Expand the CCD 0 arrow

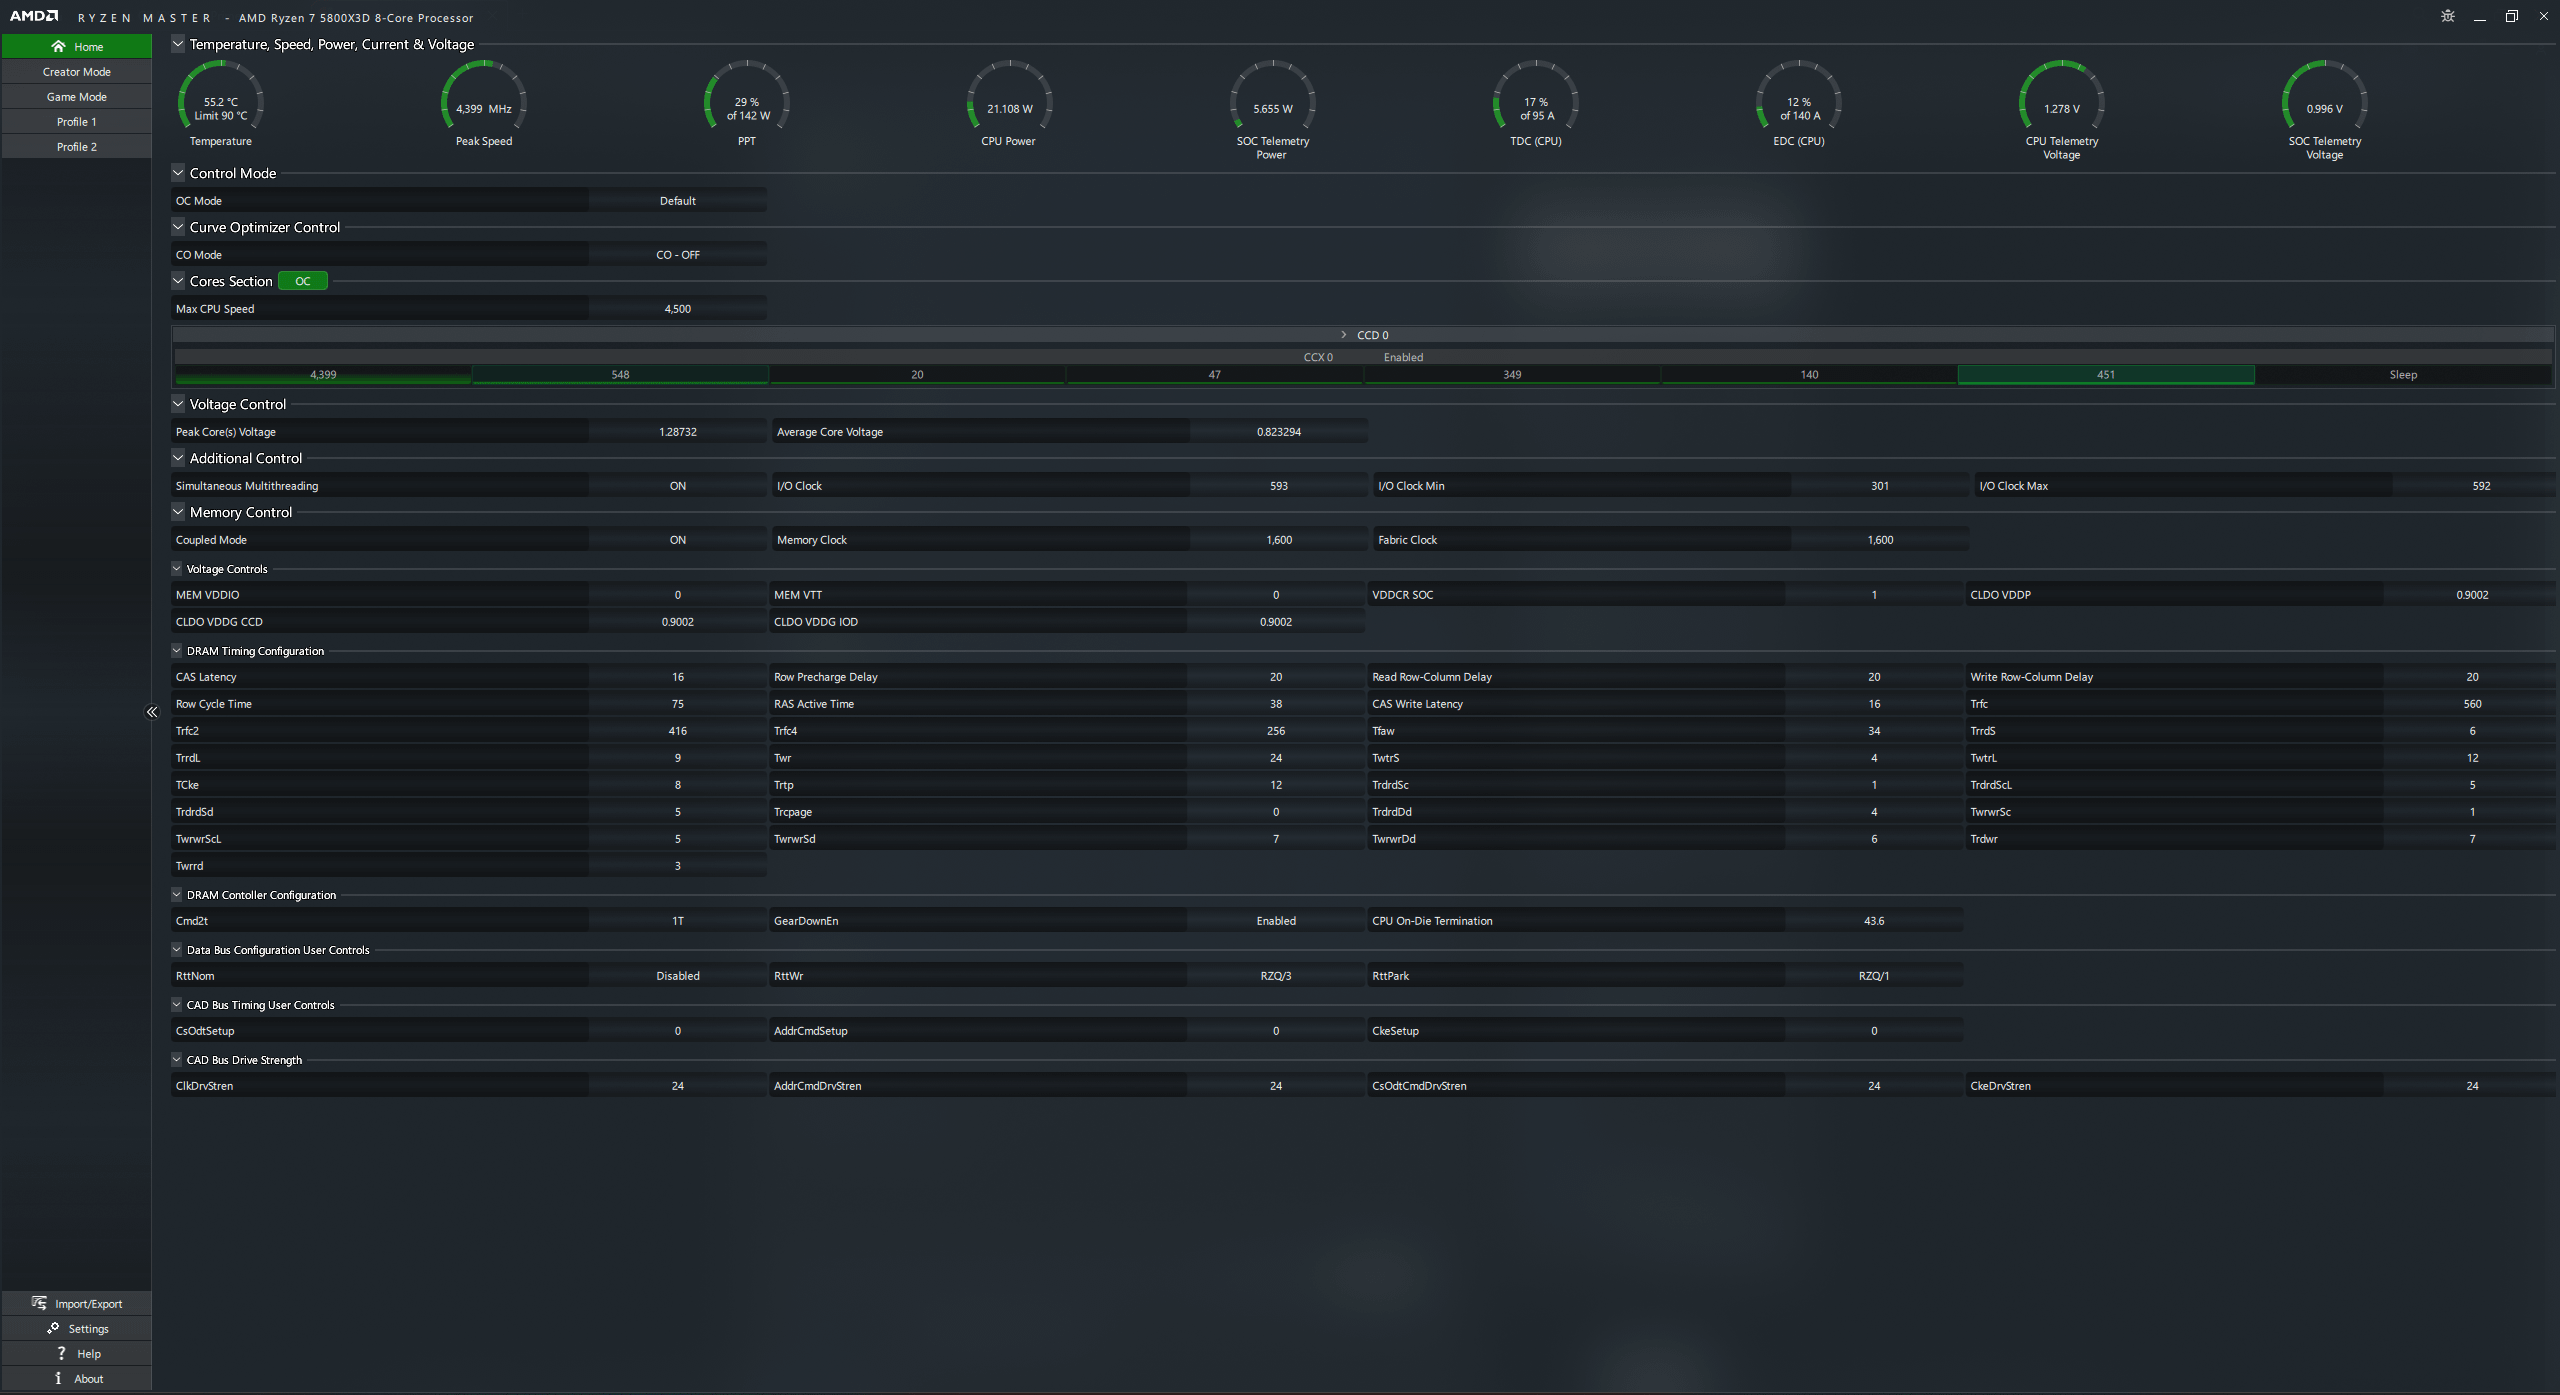pyautogui.click(x=1343, y=335)
